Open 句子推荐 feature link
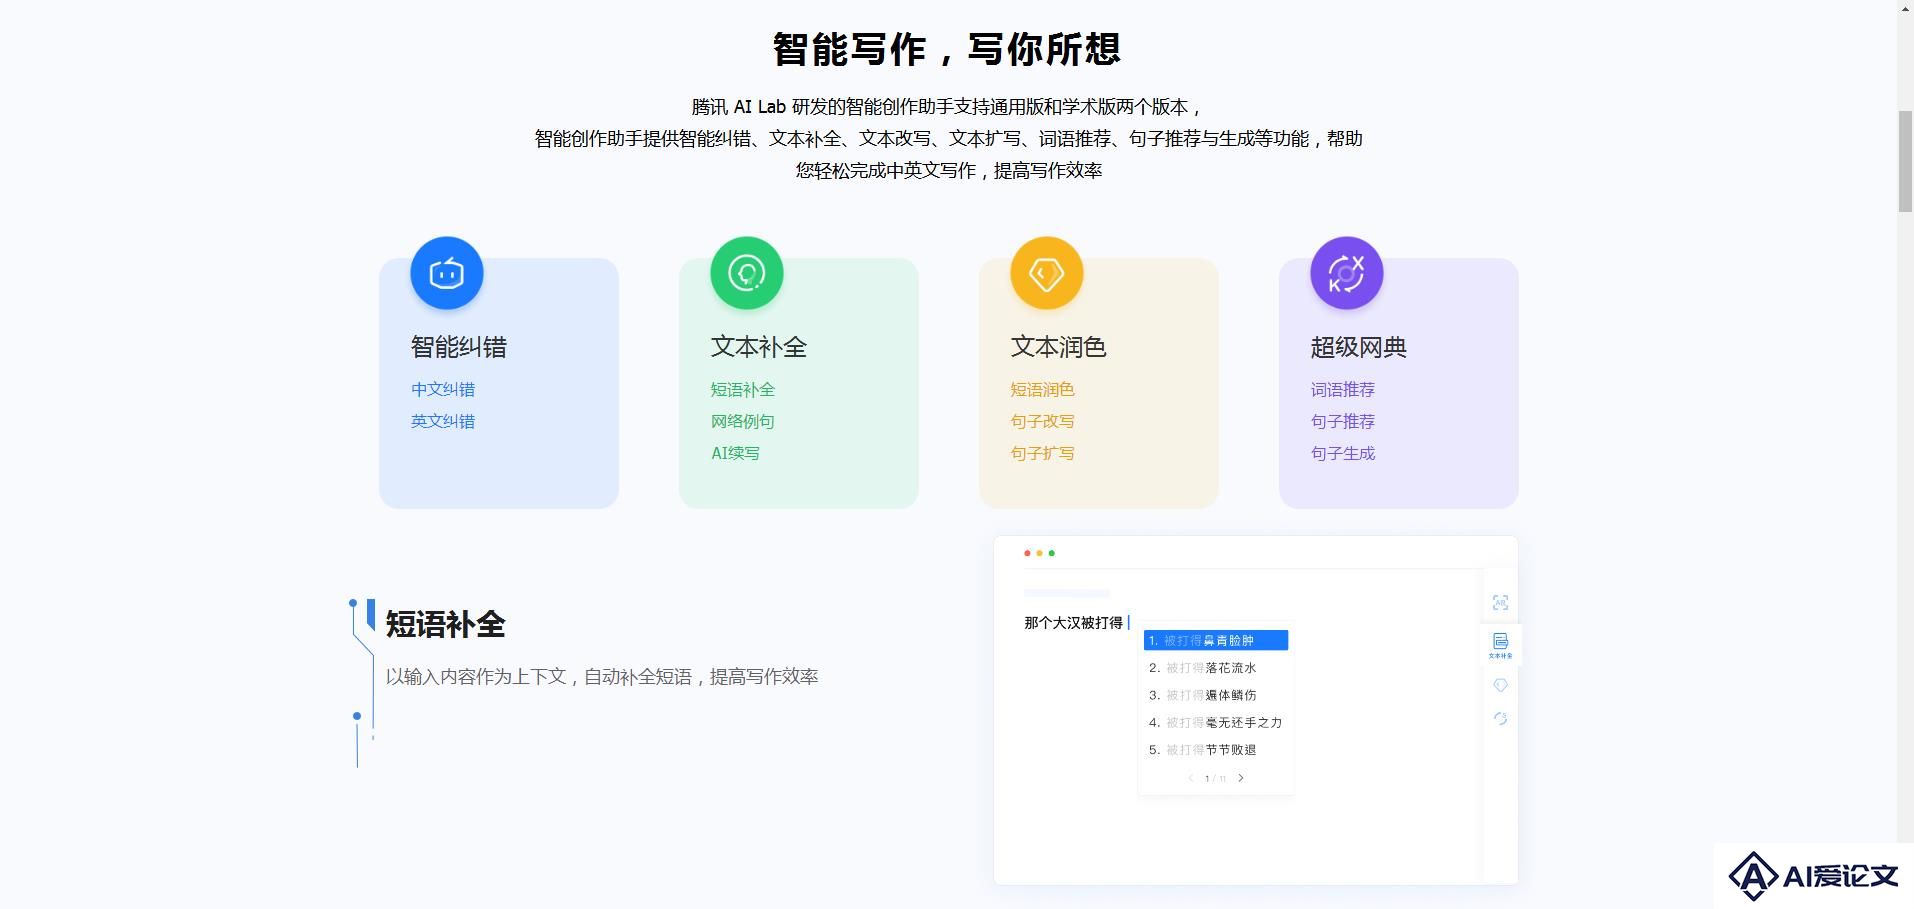Viewport: 1914px width, 909px height. 1343,421
